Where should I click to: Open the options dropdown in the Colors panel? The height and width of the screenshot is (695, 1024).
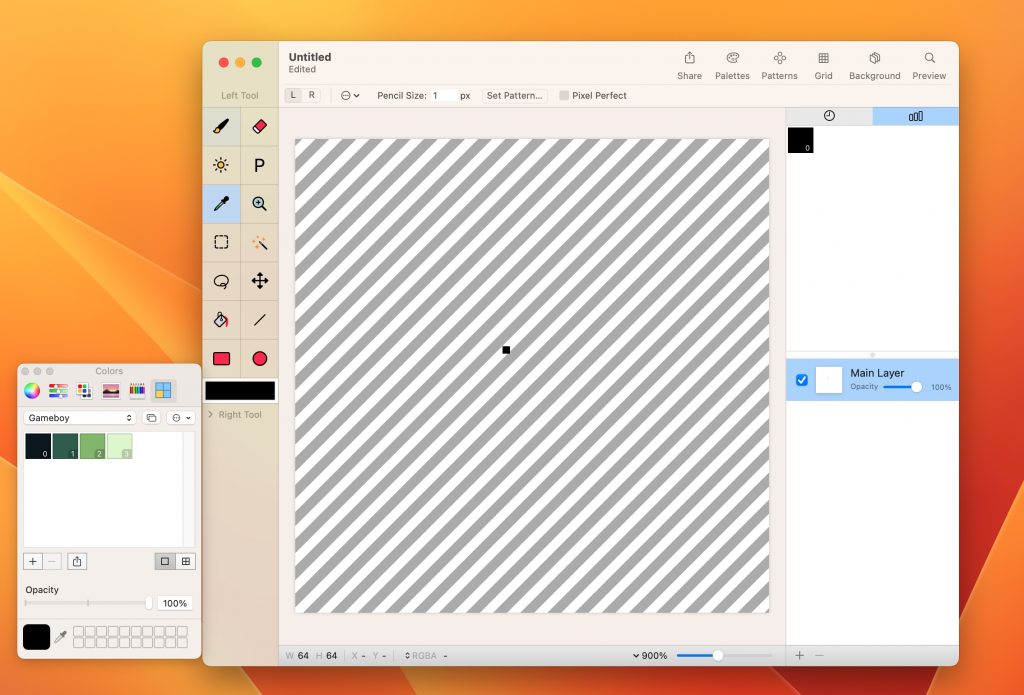(180, 418)
